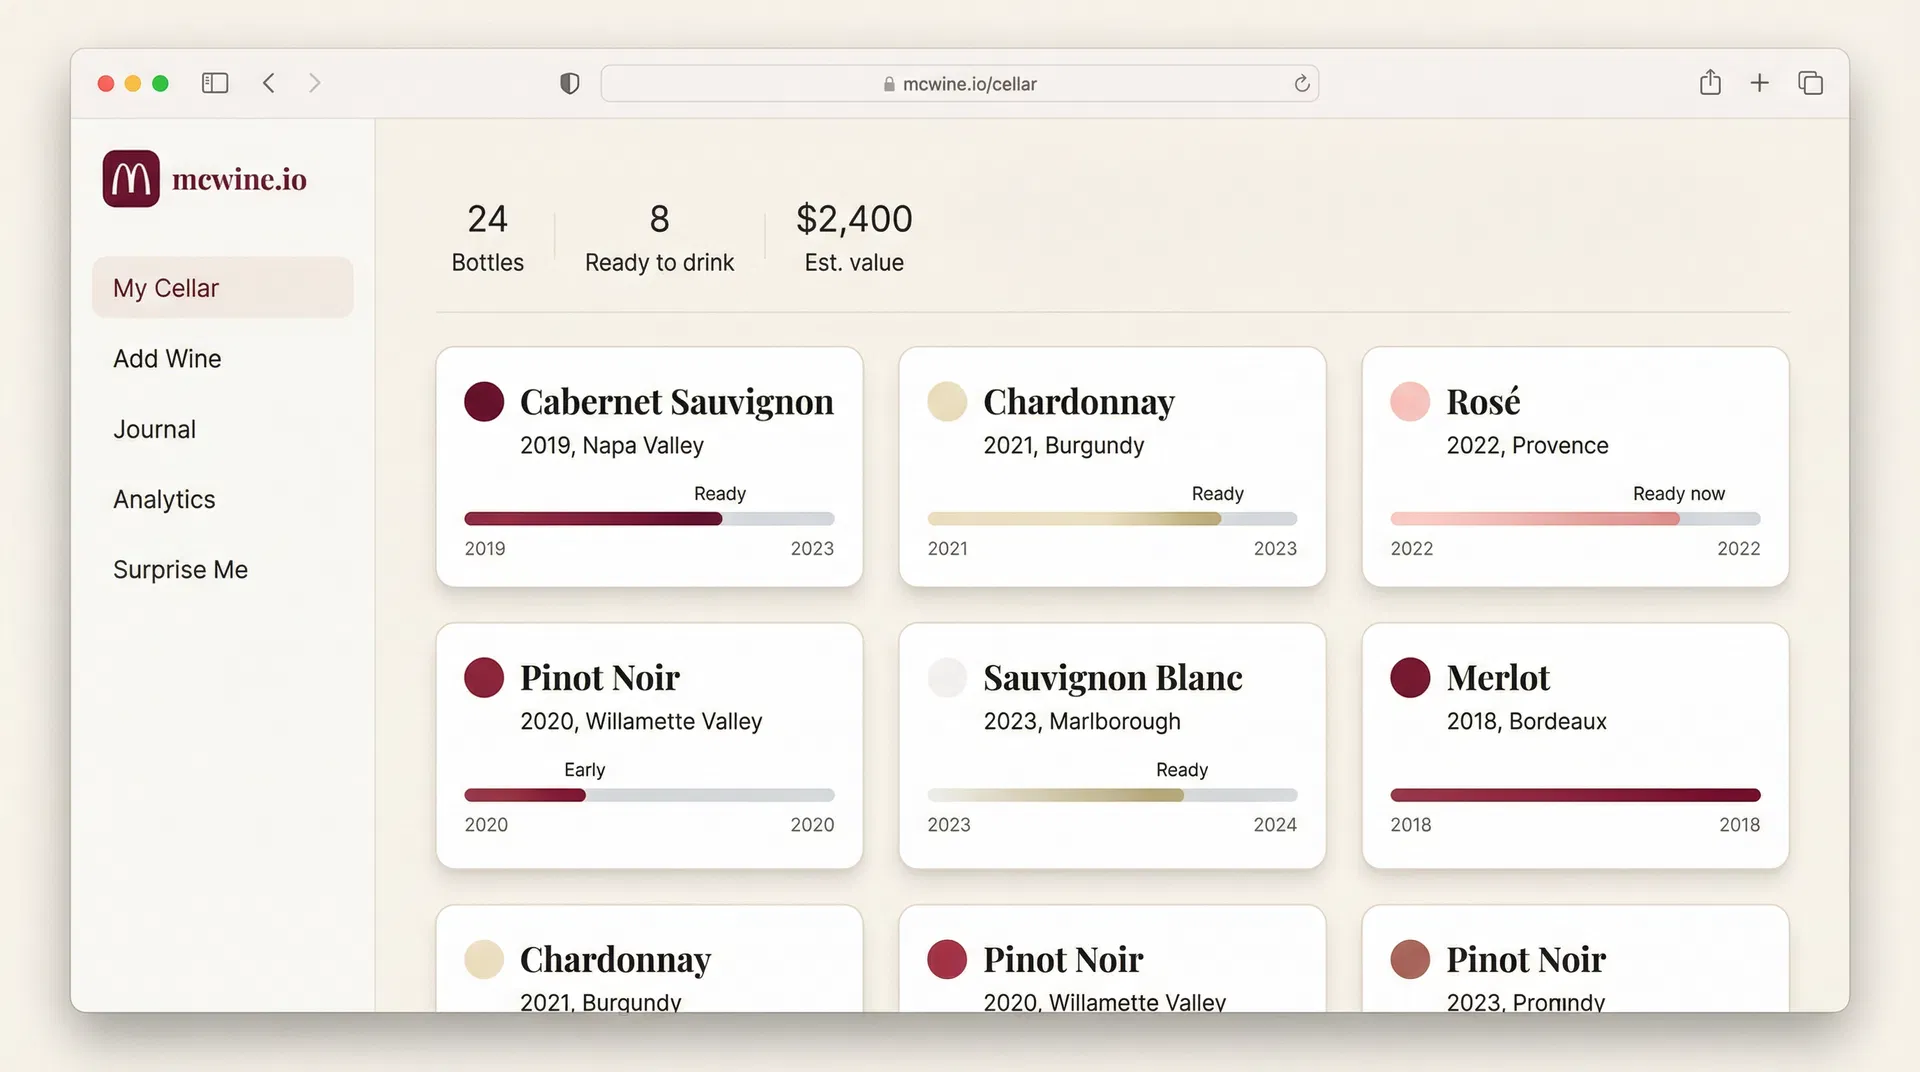Screen dimensions: 1920x1072
Task: Click the Merlot wine color dot
Action: click(x=1410, y=677)
